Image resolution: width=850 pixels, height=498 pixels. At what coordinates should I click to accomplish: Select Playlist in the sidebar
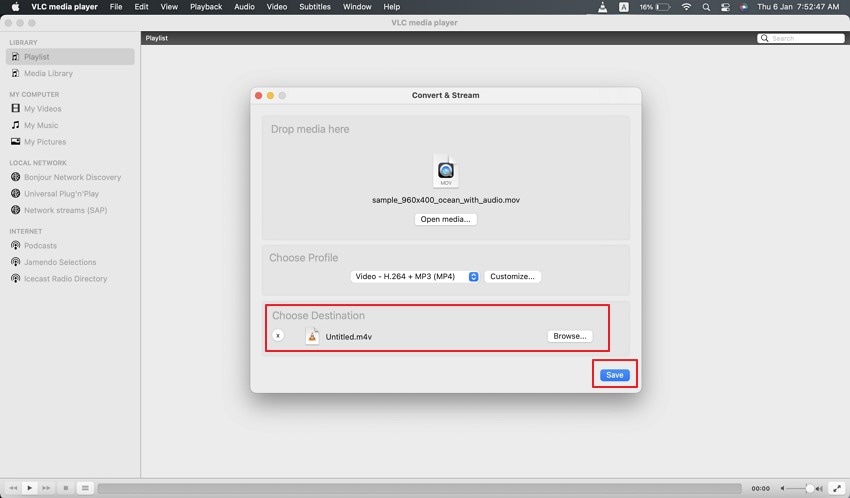[x=70, y=57]
